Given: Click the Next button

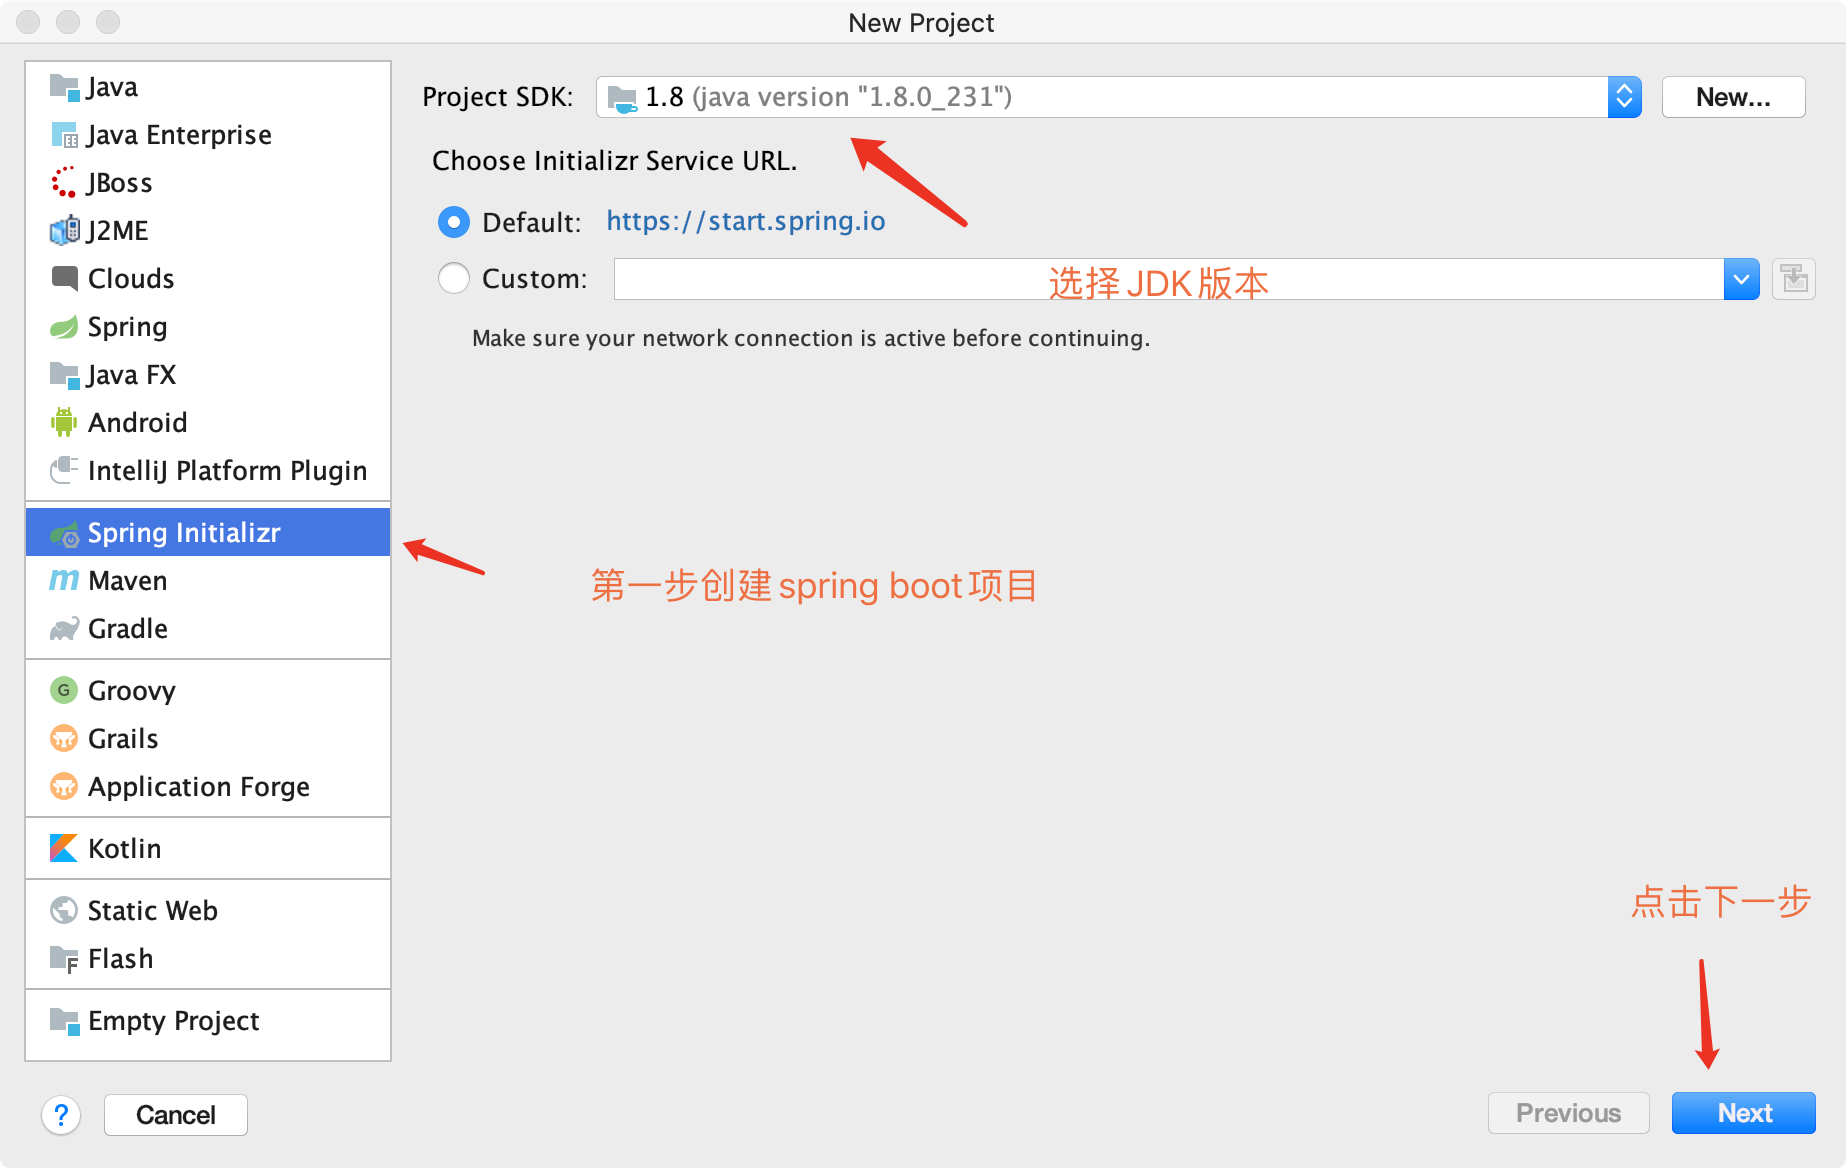Looking at the screenshot, I should (1743, 1113).
